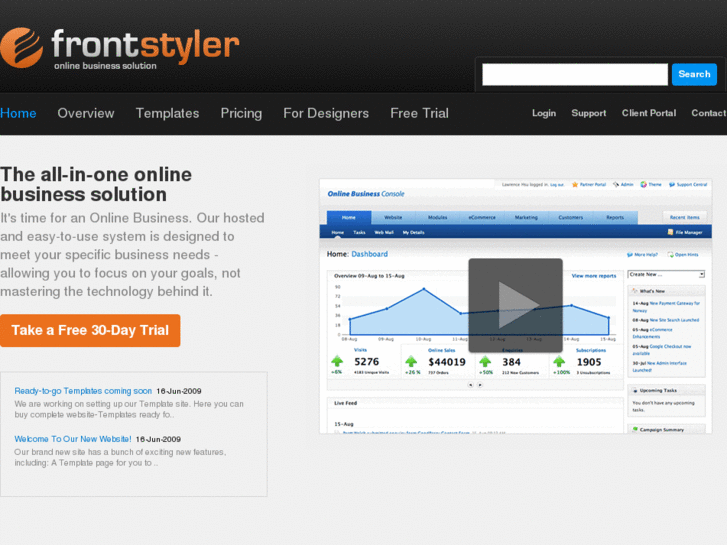This screenshot has width=727, height=545.
Task: Click Take a Free 30-Day Trial button
Action: point(90,330)
